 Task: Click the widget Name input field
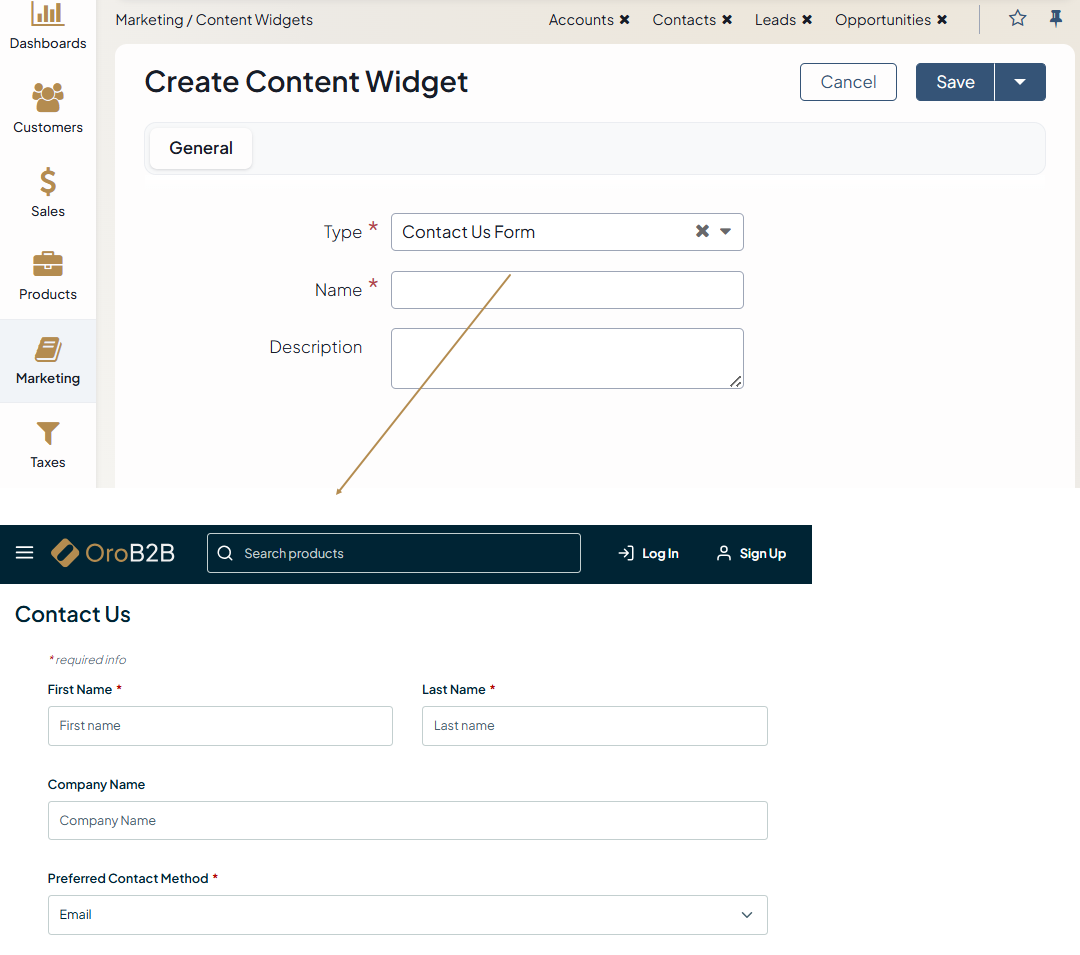[567, 290]
